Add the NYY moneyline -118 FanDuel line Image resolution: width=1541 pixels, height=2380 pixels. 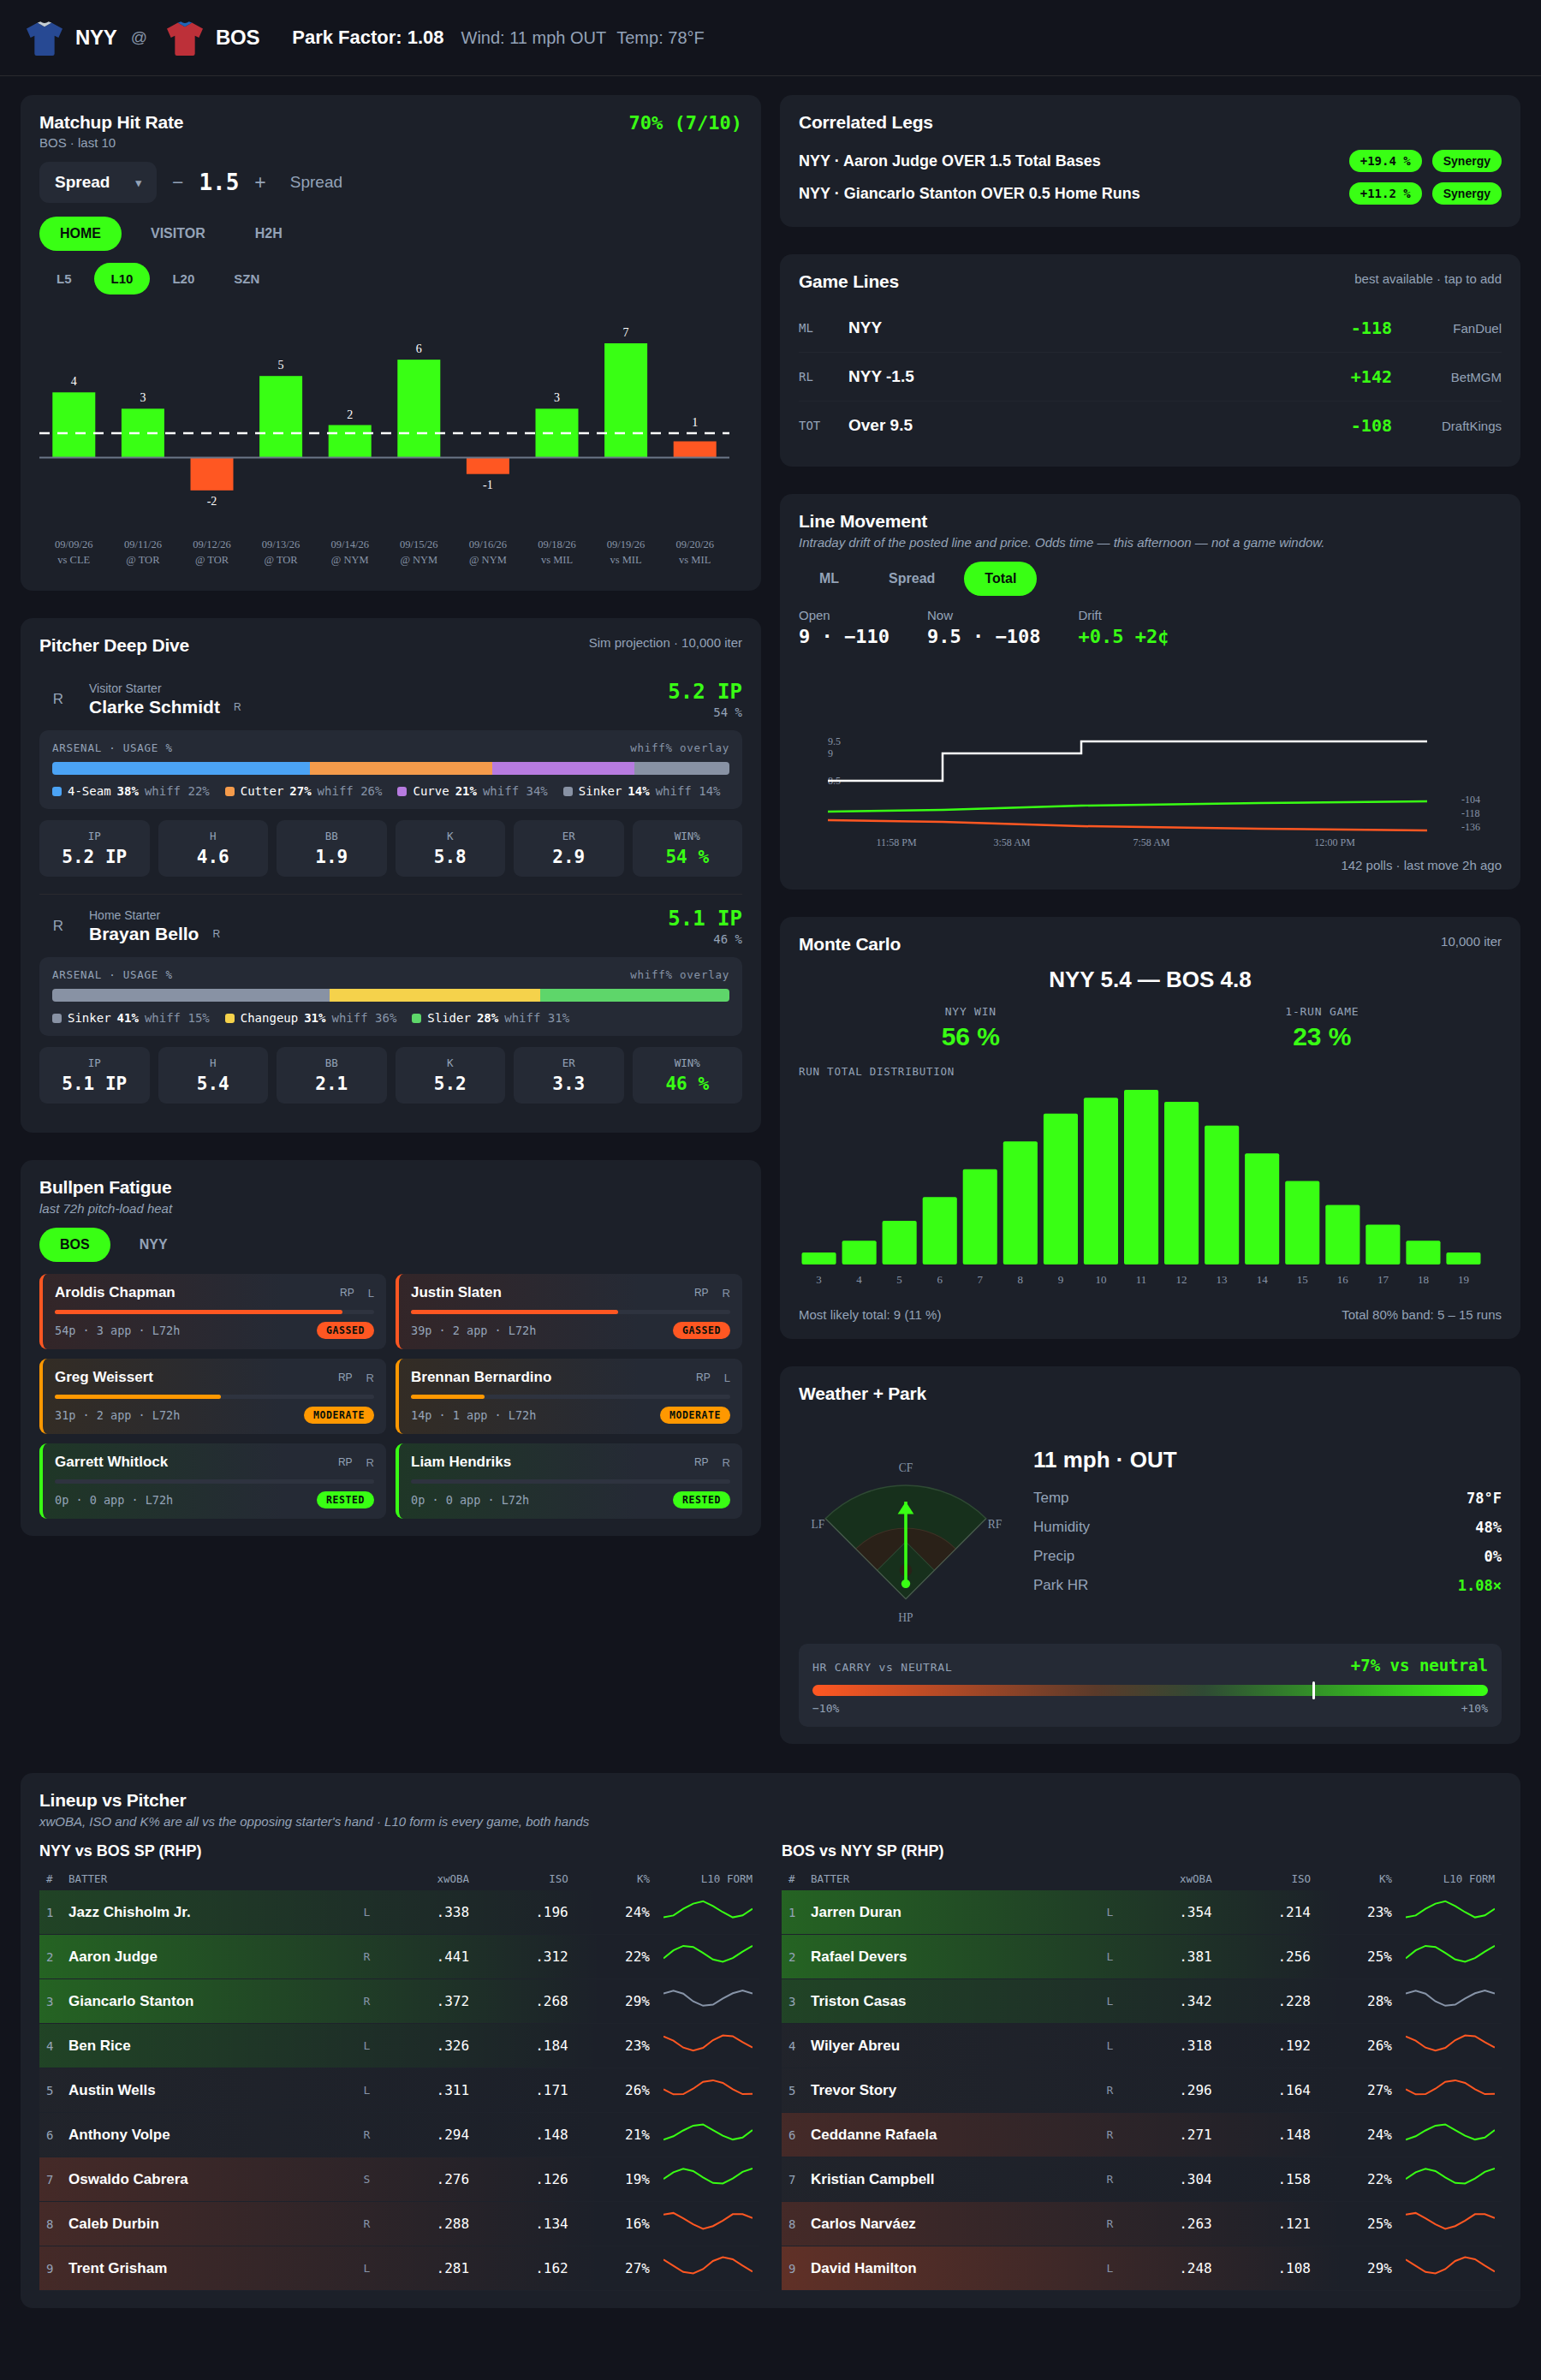pyautogui.click(x=1149, y=328)
